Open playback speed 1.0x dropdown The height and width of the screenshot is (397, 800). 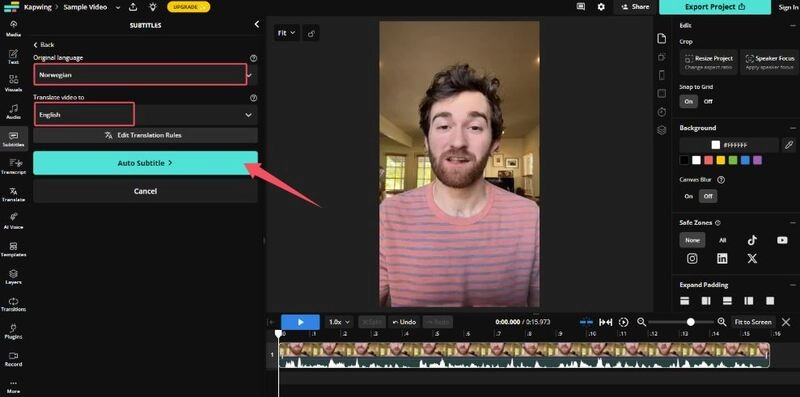pos(339,322)
